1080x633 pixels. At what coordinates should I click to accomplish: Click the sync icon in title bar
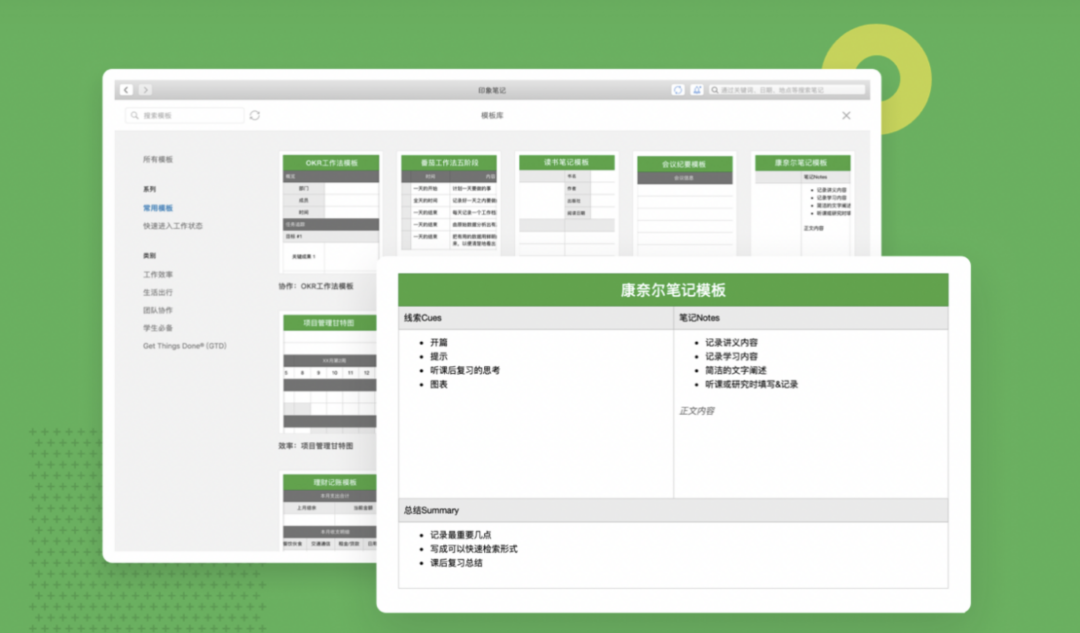678,90
